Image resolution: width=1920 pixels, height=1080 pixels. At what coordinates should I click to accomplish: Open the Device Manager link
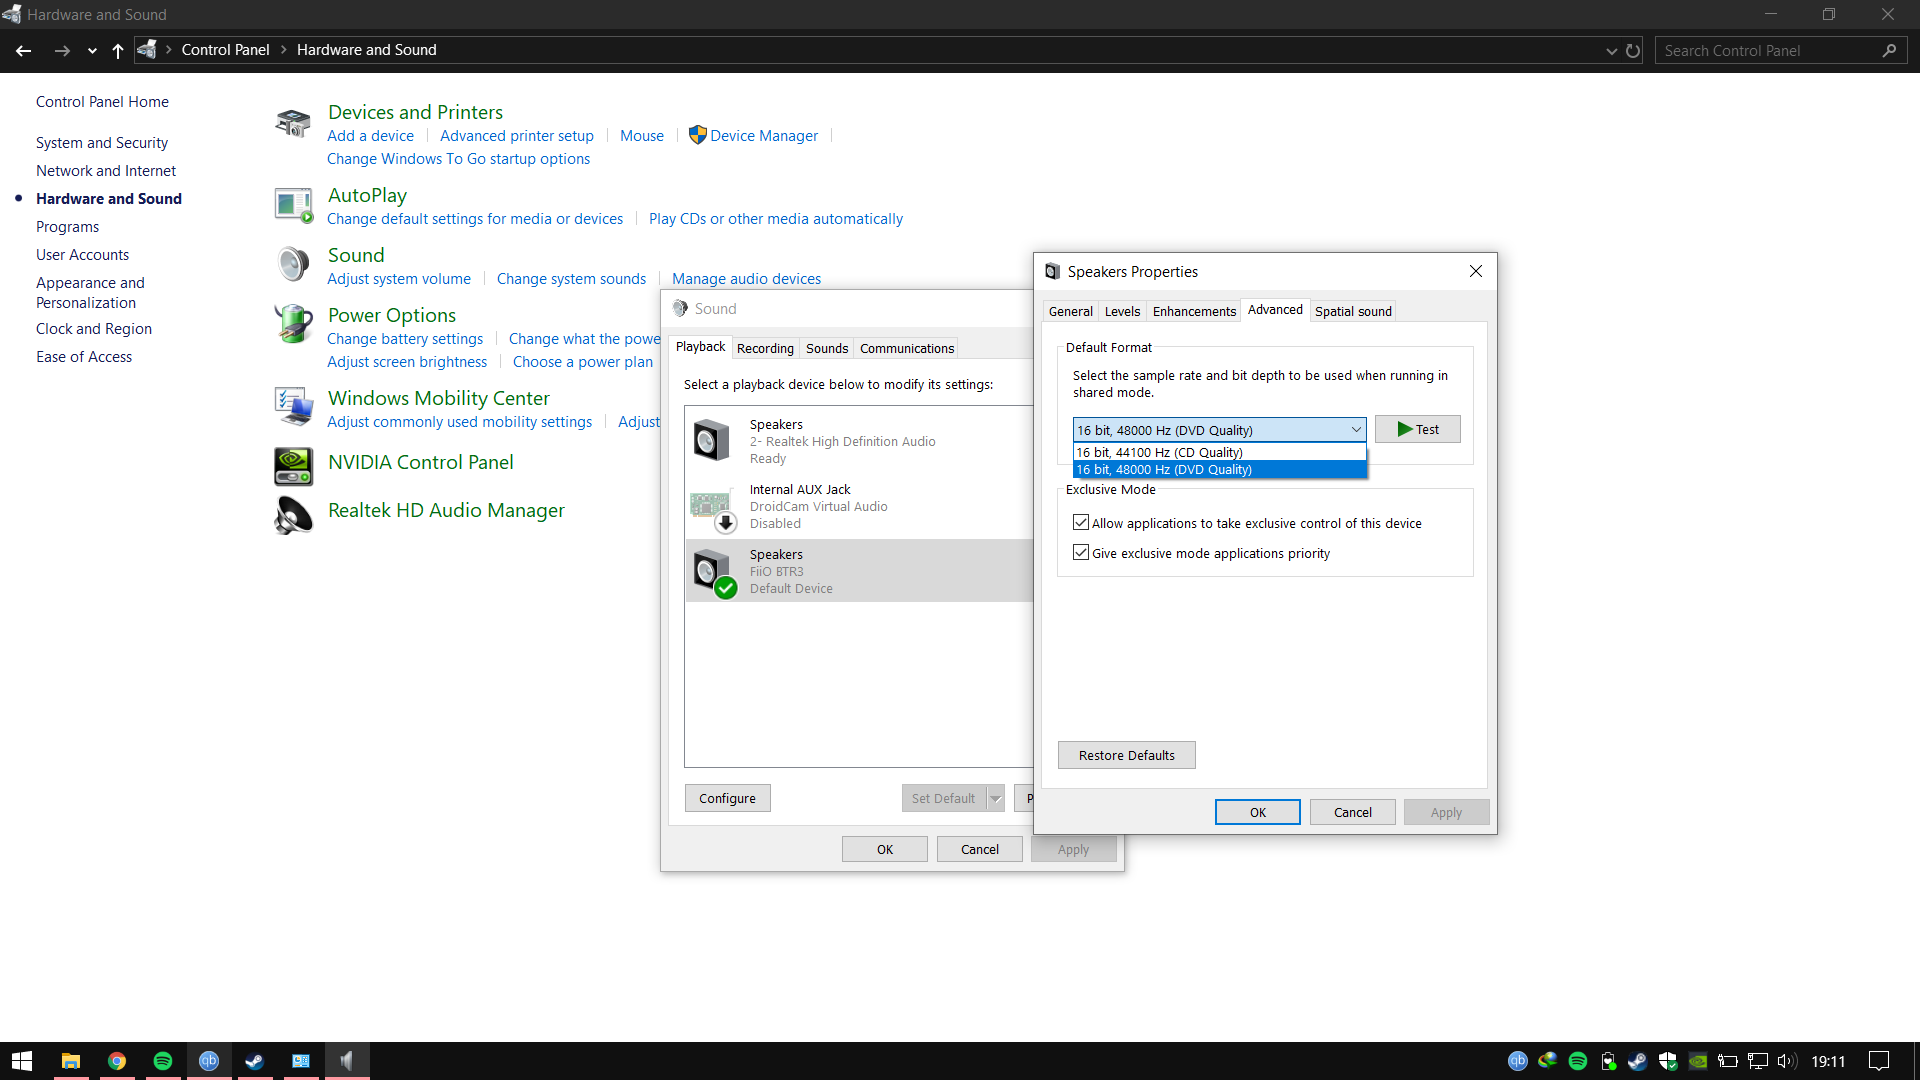coord(763,136)
